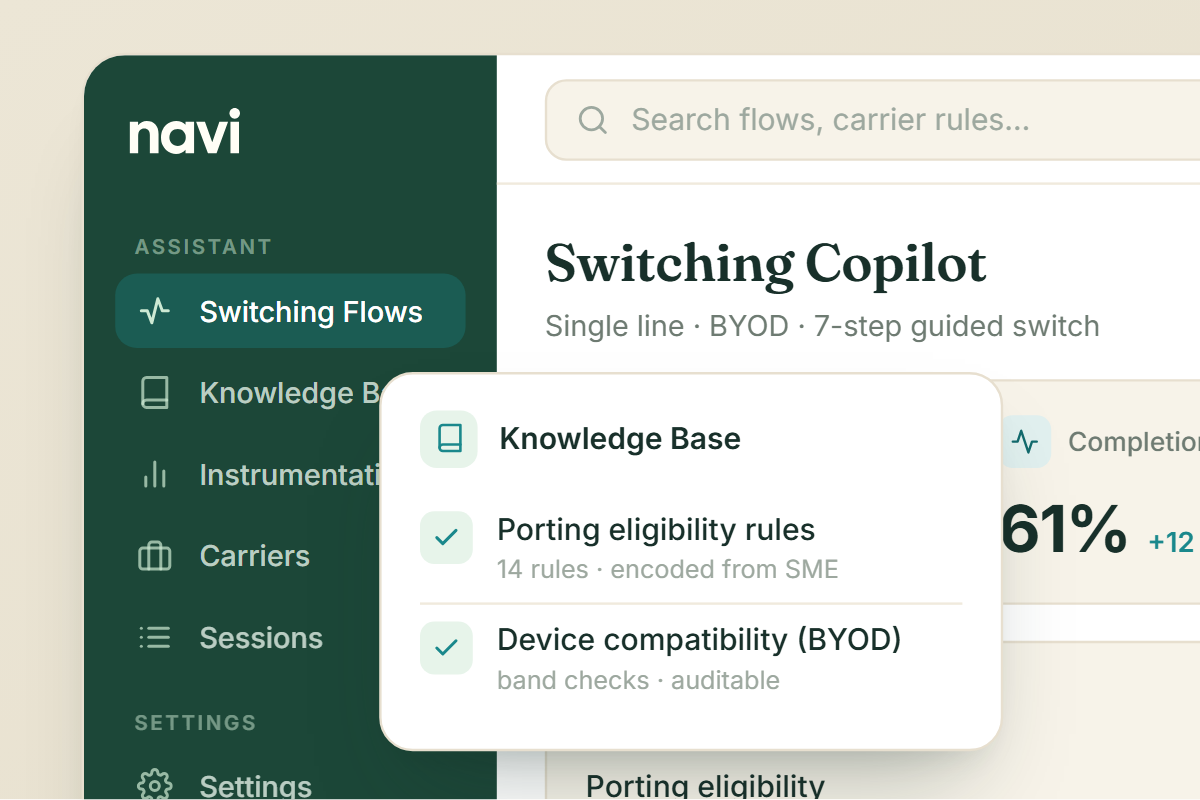Screen dimensions: 1200x800
Task: Focus the Search flows, carrier rules field
Action: (x=872, y=120)
